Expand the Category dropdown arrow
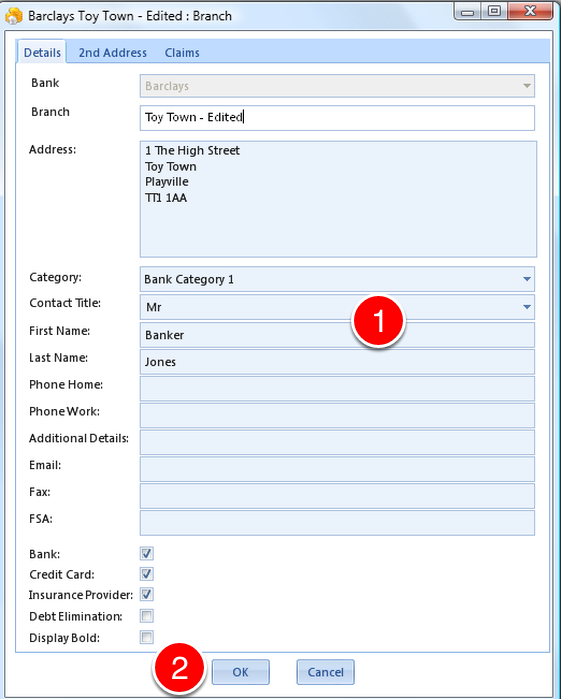The image size is (561, 699). click(x=527, y=279)
